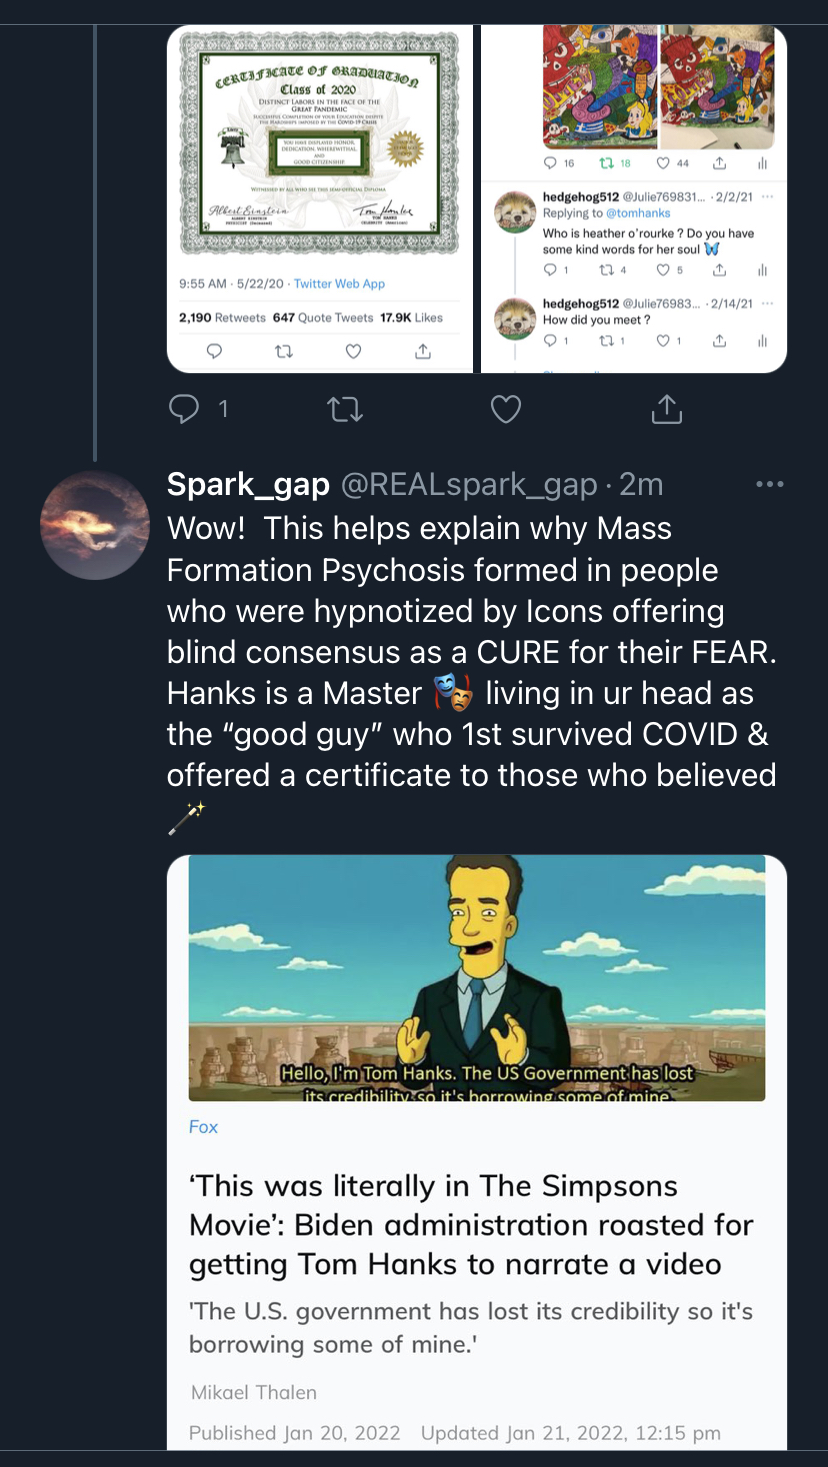Viewport: 828px width, 1467px height.
Task: Share the top tweet via share icon
Action: tap(666, 407)
